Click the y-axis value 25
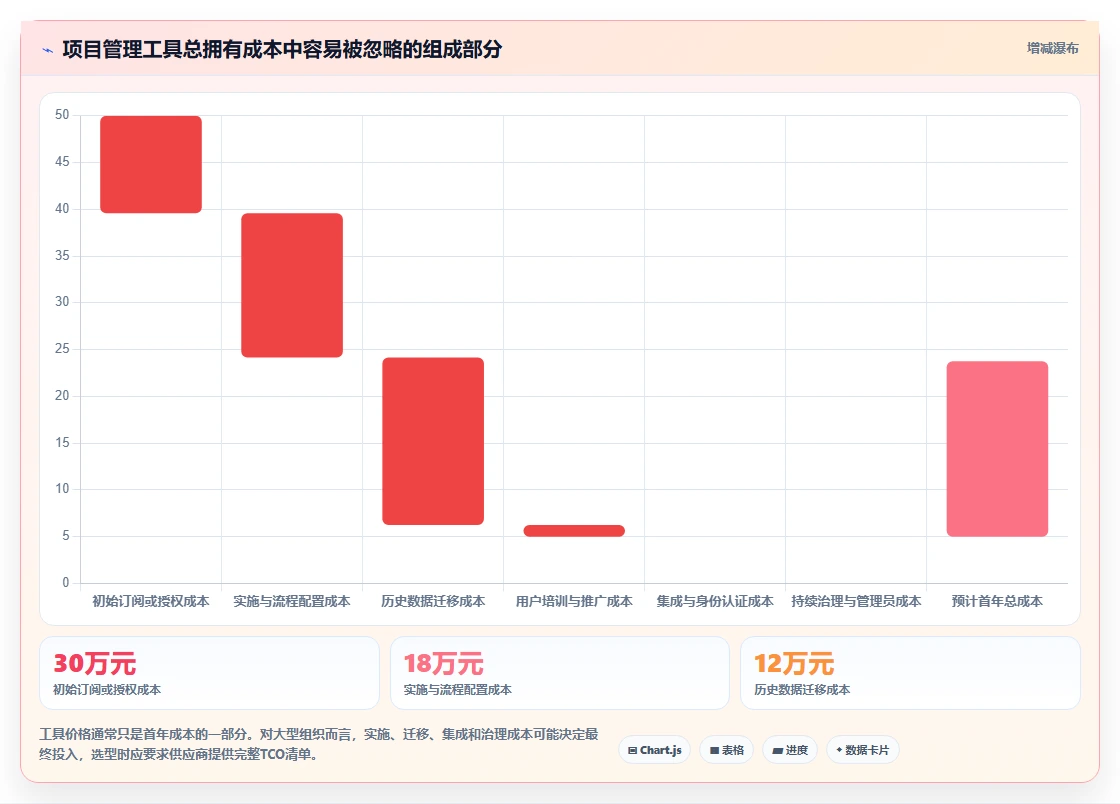This screenshot has width=1120, height=804. pyautogui.click(x=62, y=348)
